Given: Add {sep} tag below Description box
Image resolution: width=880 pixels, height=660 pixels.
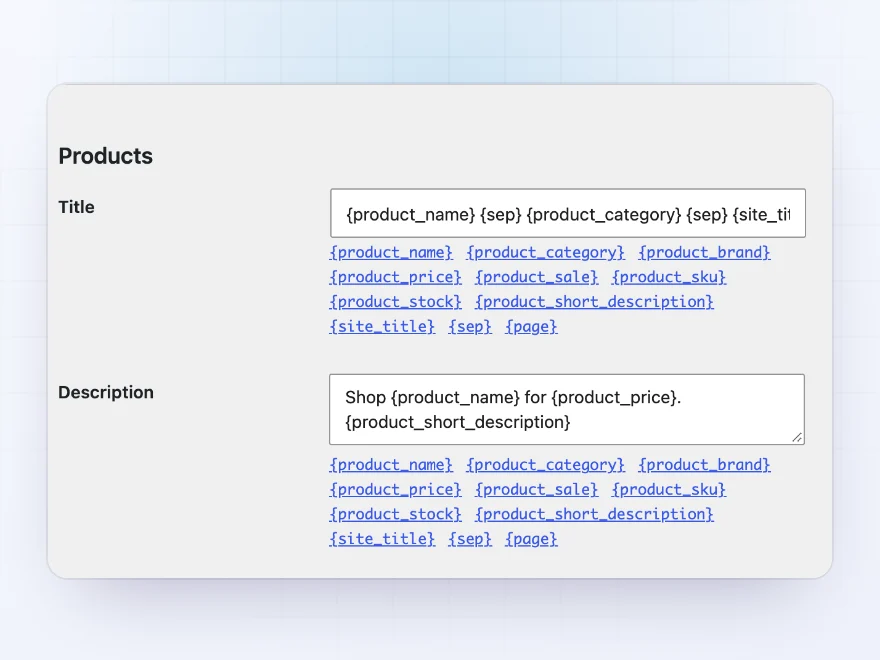Looking at the screenshot, I should [x=470, y=539].
